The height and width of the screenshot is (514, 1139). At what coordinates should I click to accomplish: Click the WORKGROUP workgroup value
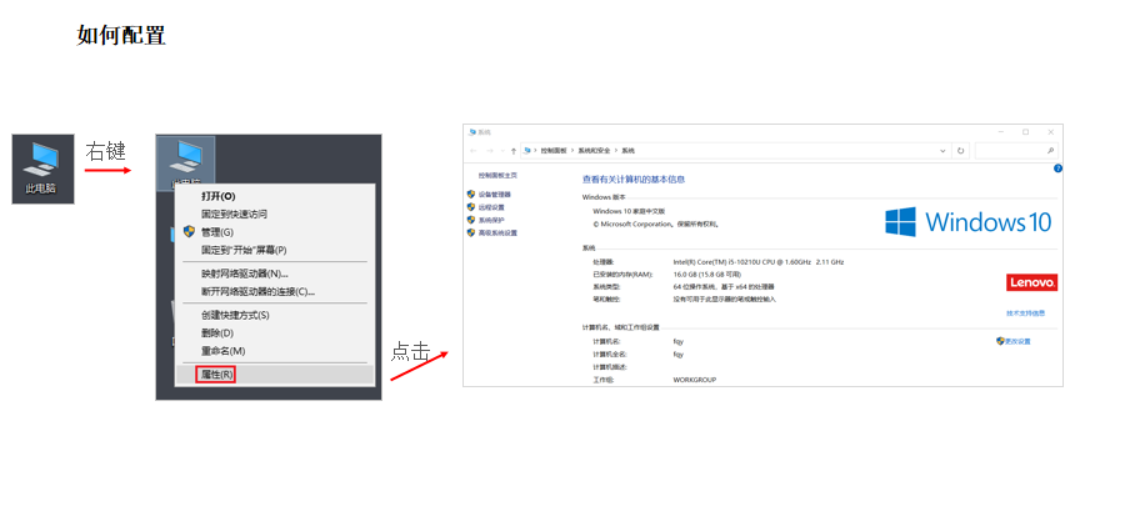694,380
